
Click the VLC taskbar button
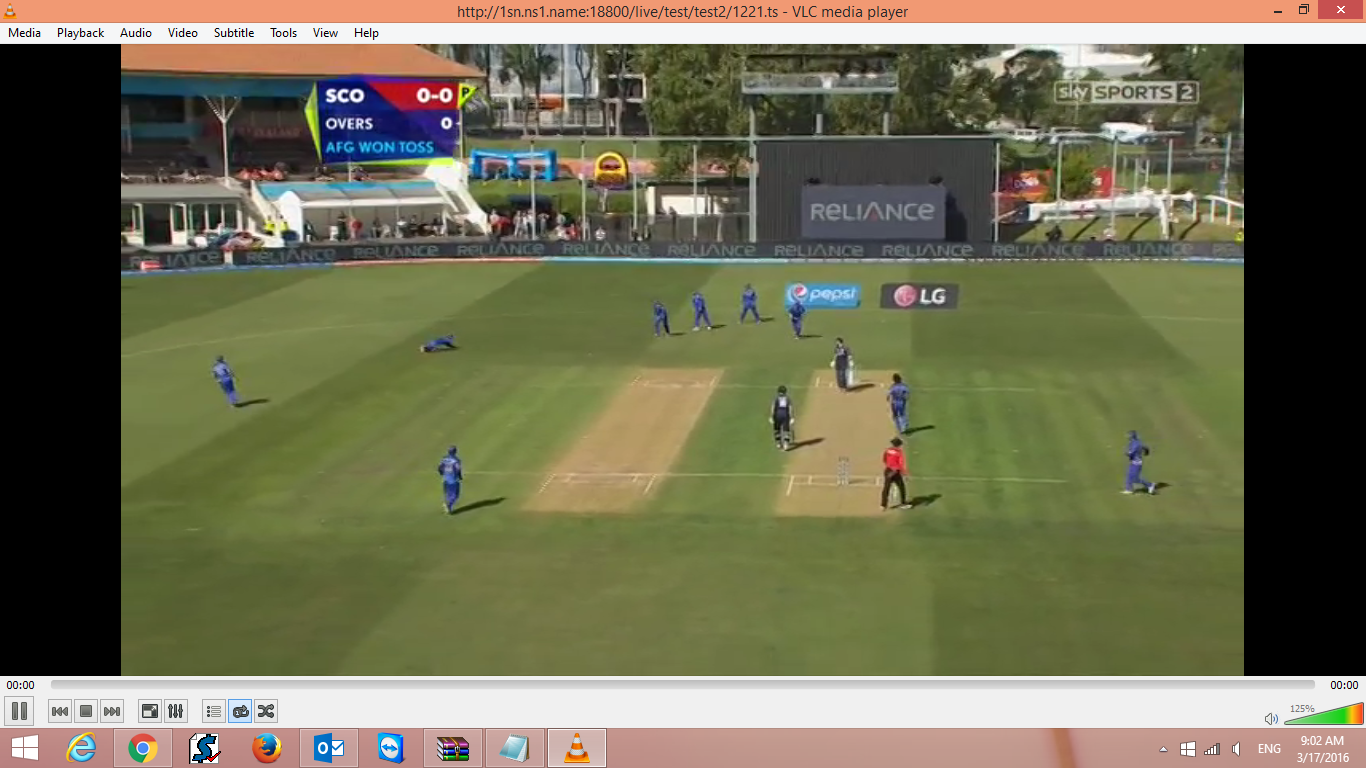point(577,748)
